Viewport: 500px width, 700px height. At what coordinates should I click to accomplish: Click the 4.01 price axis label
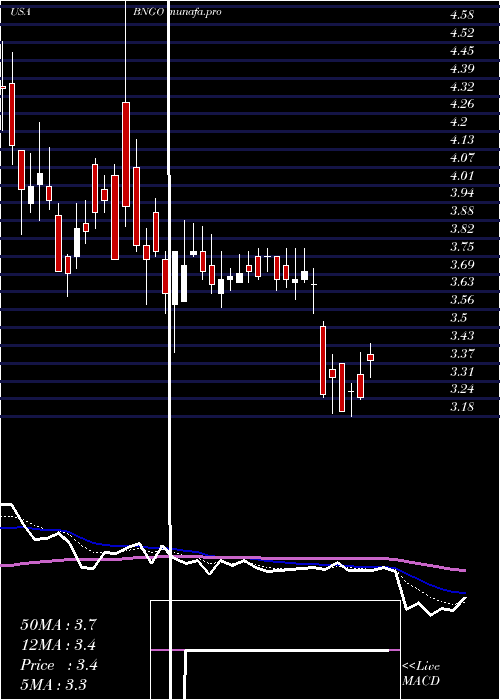click(462, 175)
